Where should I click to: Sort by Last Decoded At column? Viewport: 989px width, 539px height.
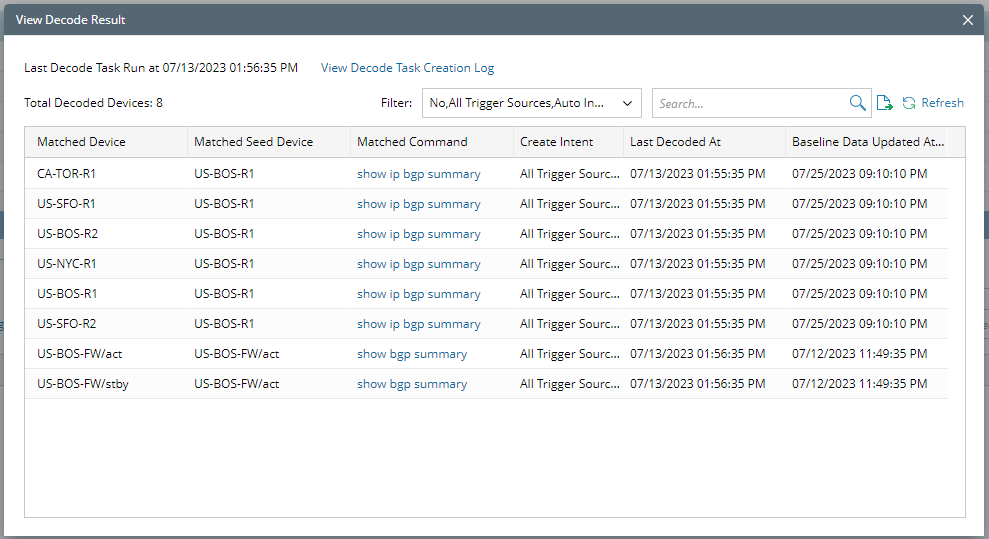(x=704, y=142)
